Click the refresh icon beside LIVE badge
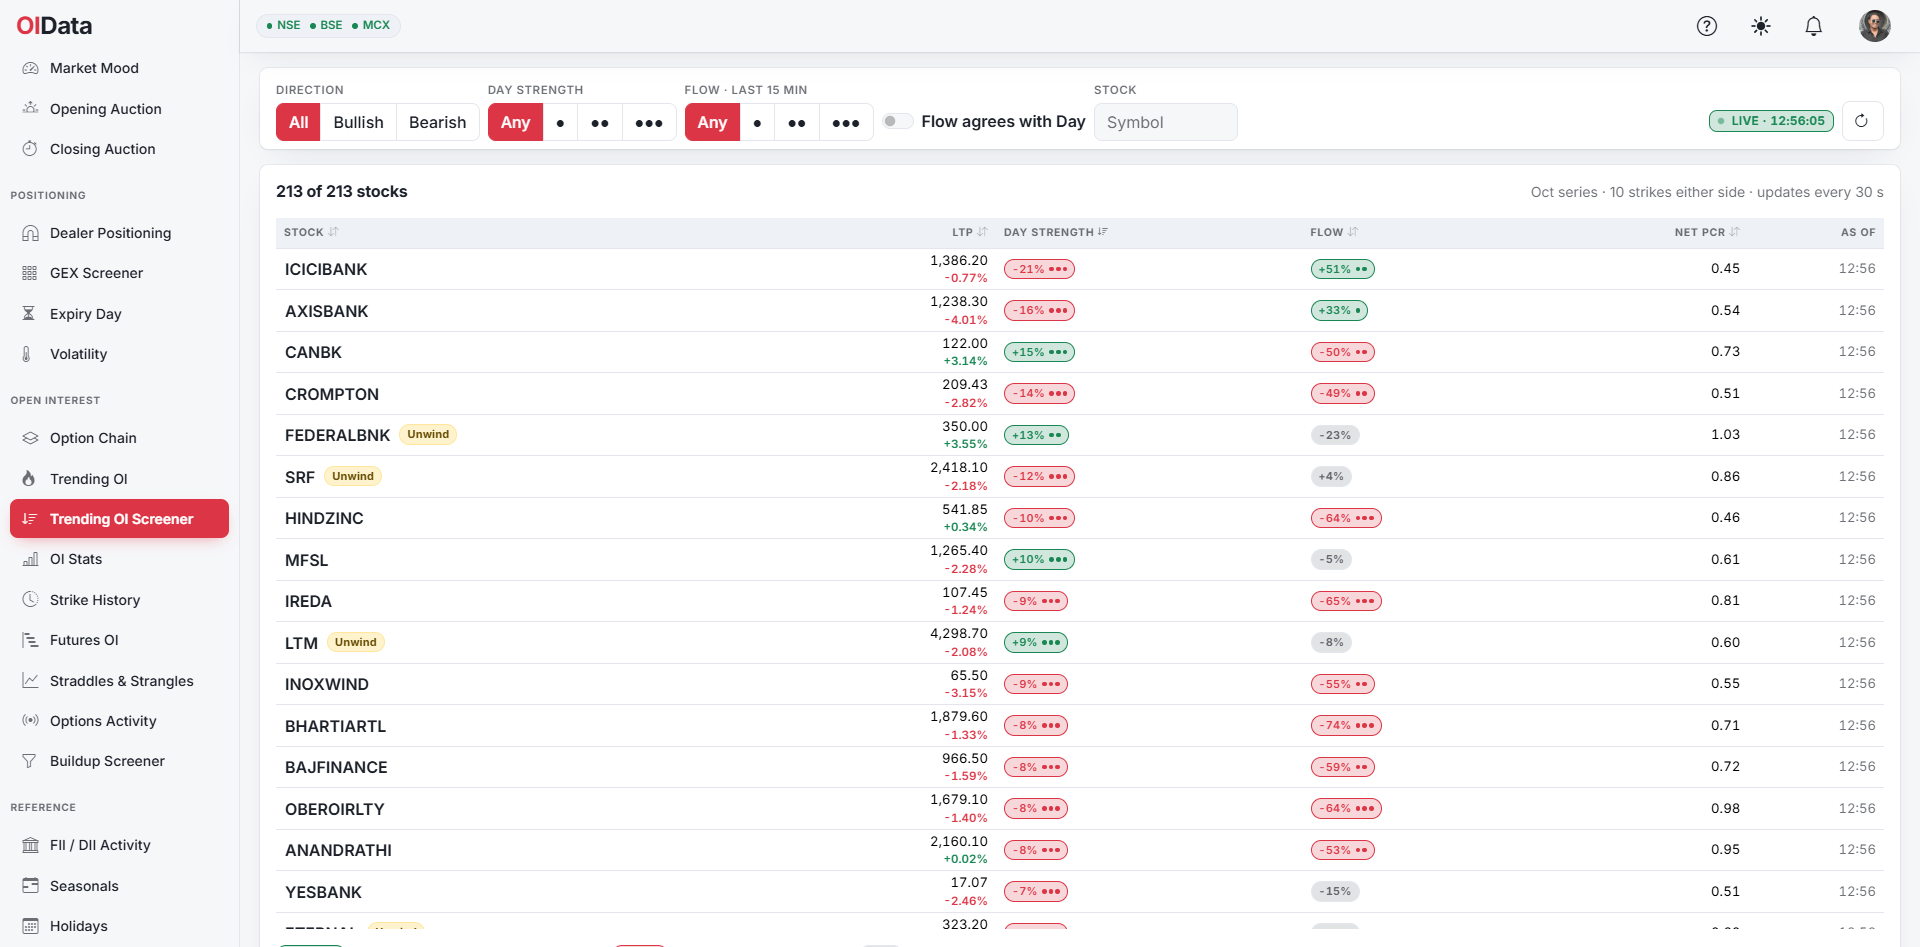1920x947 pixels. [x=1862, y=121]
